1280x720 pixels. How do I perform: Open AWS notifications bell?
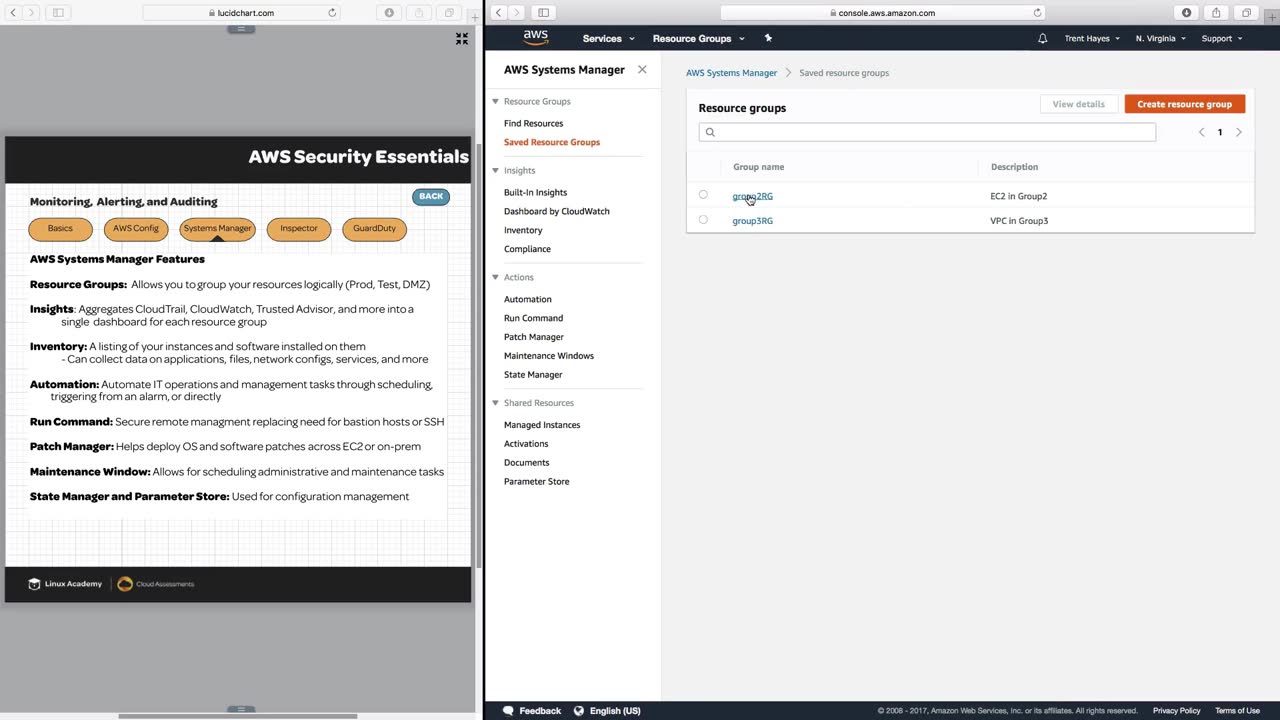[x=1042, y=38]
